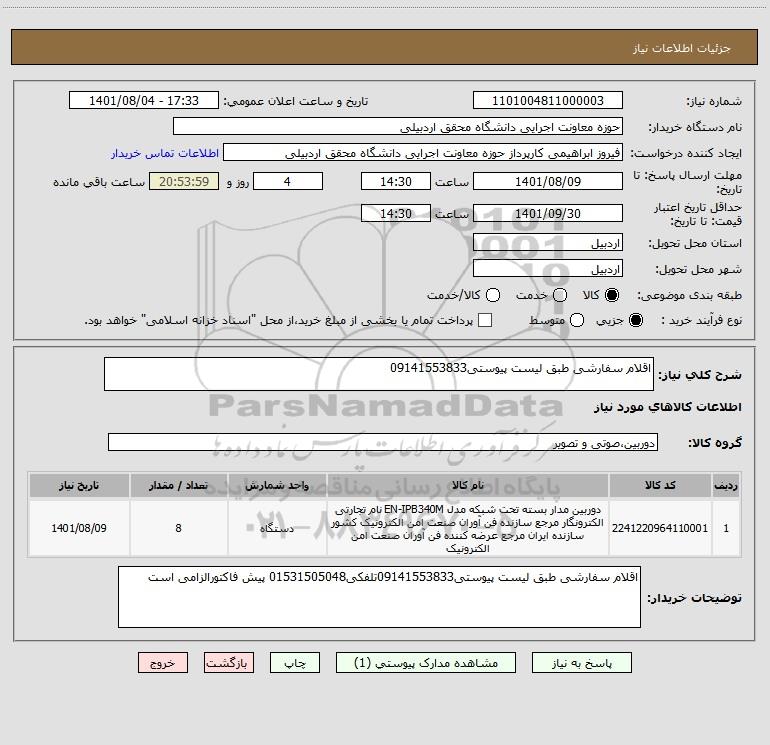Open مشاهده مدارک پیوستی (1) attachments

point(426,663)
